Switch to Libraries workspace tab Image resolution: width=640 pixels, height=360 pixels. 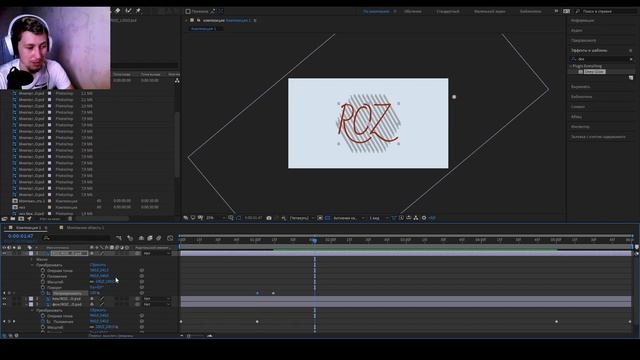pyautogui.click(x=531, y=11)
